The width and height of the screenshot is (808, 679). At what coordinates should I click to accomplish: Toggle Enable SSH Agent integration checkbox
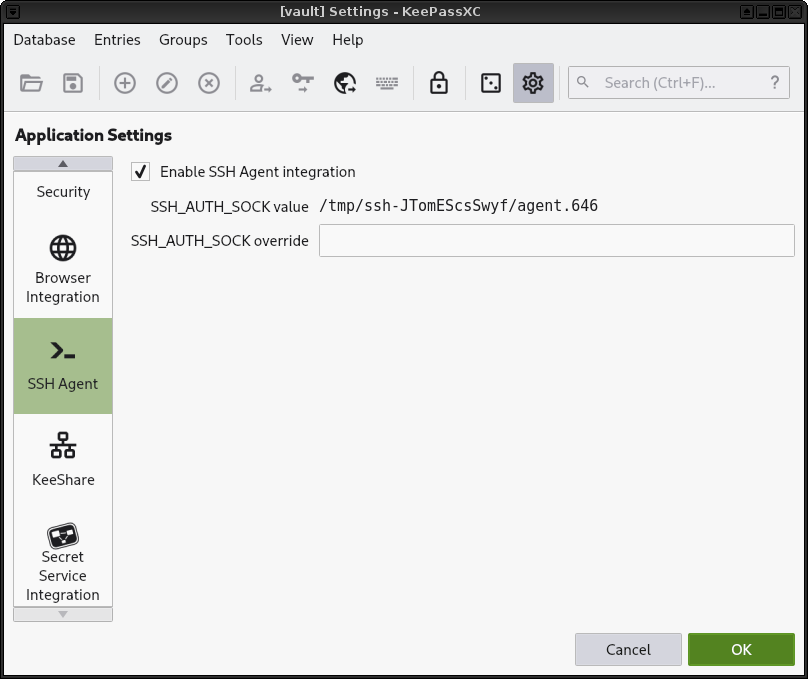coord(141,172)
